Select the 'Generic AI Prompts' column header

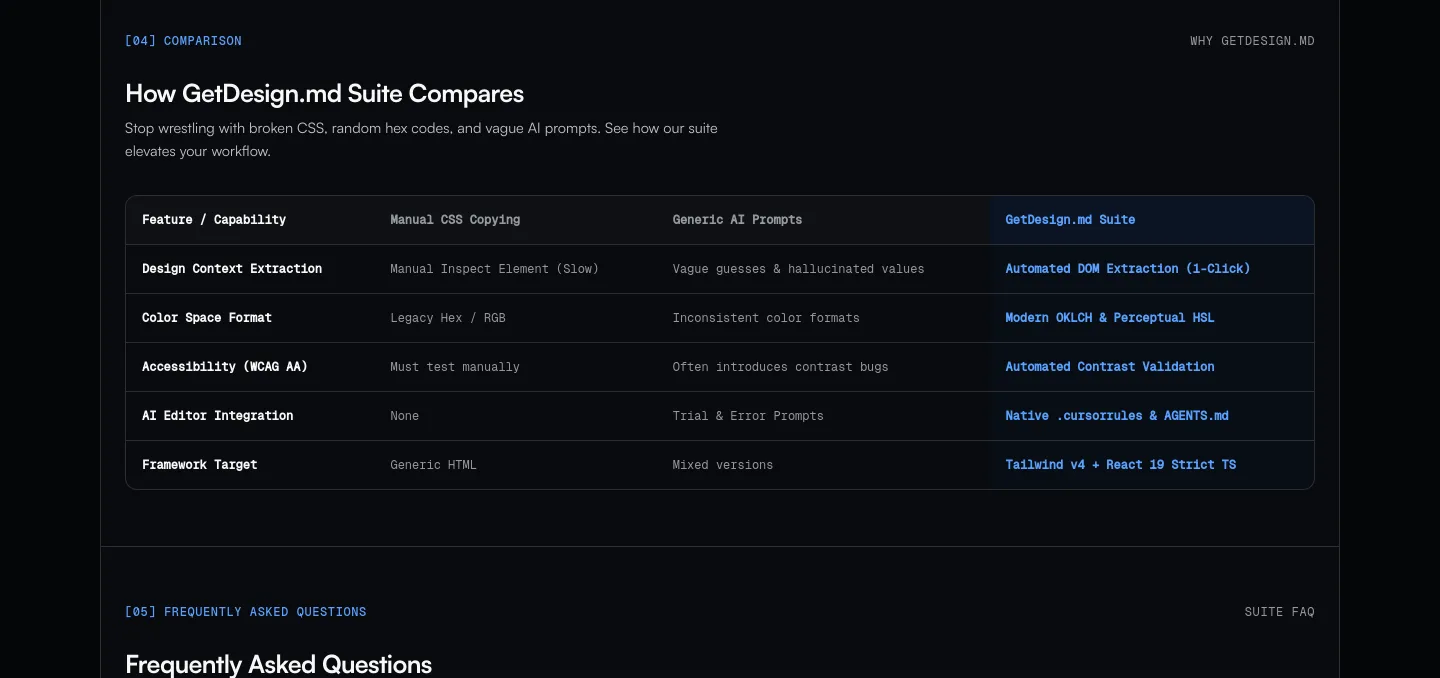(x=737, y=220)
